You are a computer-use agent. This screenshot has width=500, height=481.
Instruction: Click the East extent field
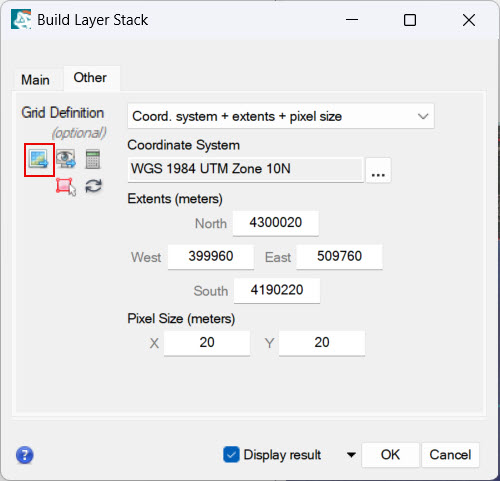tap(339, 257)
